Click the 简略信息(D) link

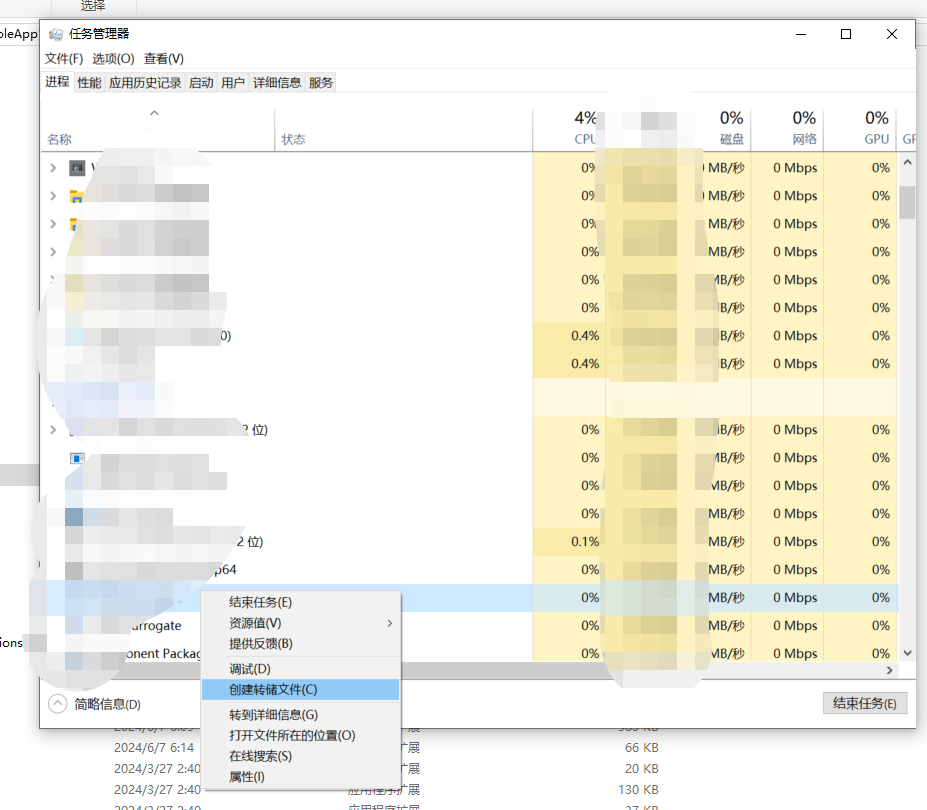tap(107, 704)
